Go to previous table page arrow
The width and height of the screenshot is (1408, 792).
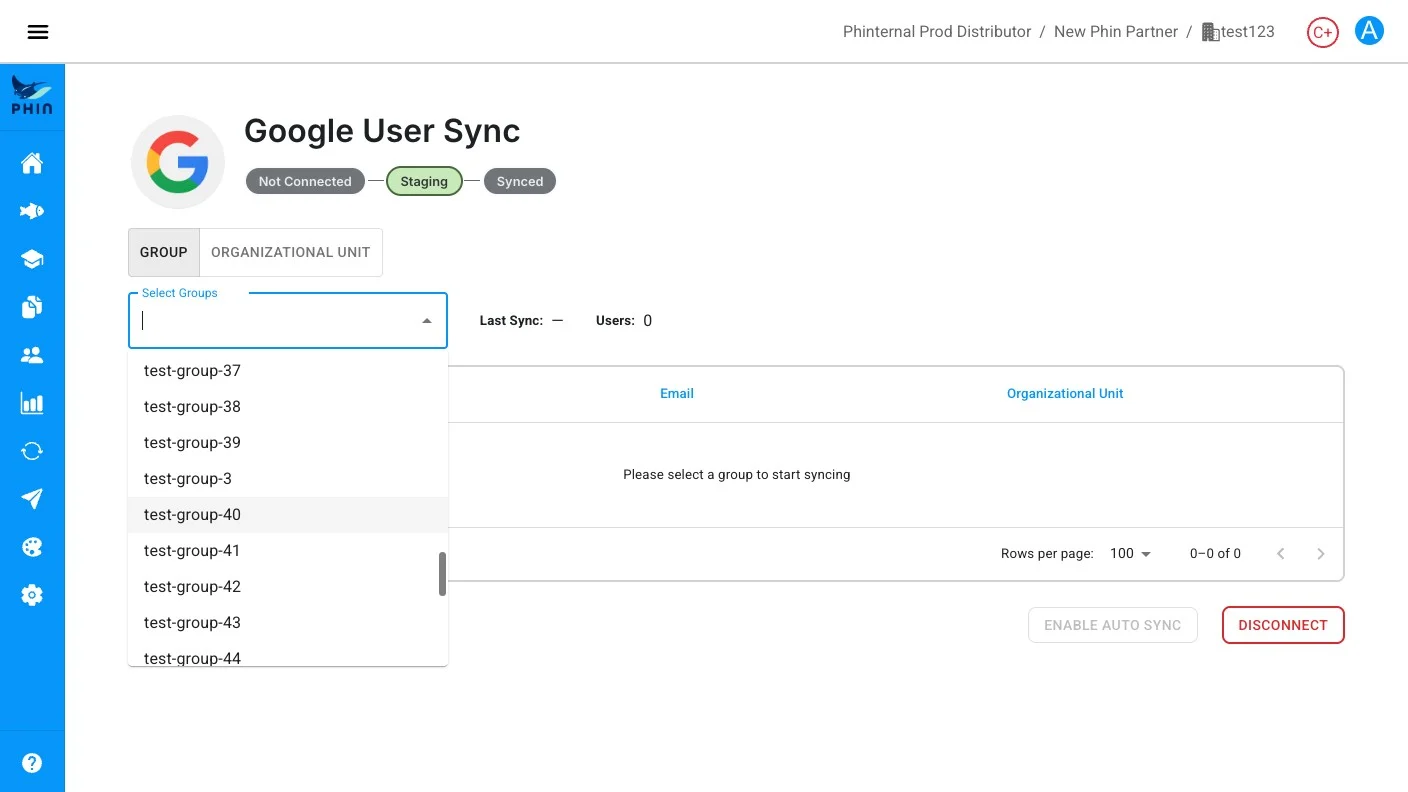click(1281, 553)
